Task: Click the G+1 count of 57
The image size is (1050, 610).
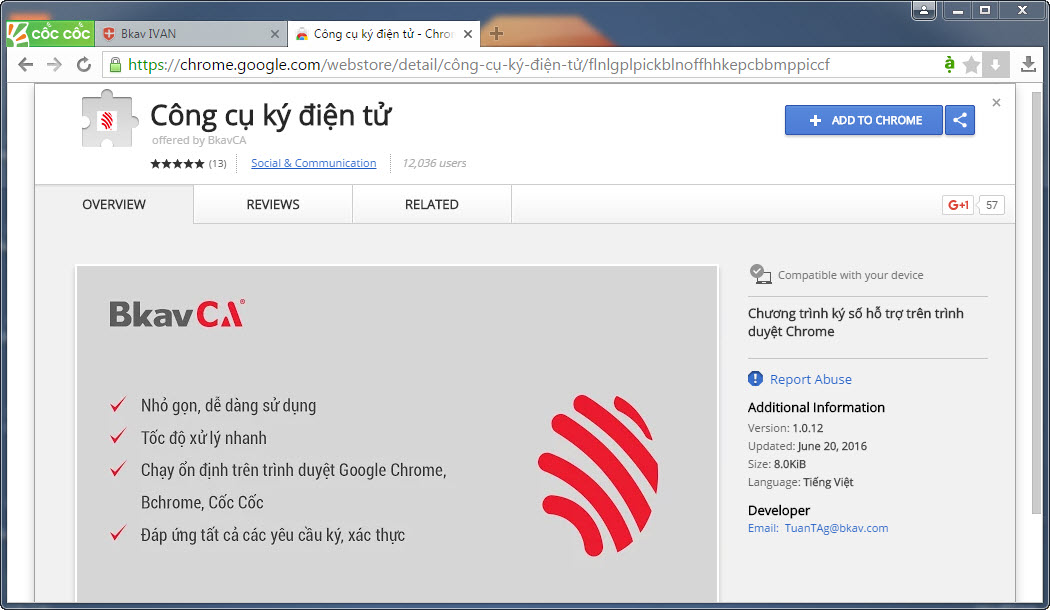Action: point(992,205)
